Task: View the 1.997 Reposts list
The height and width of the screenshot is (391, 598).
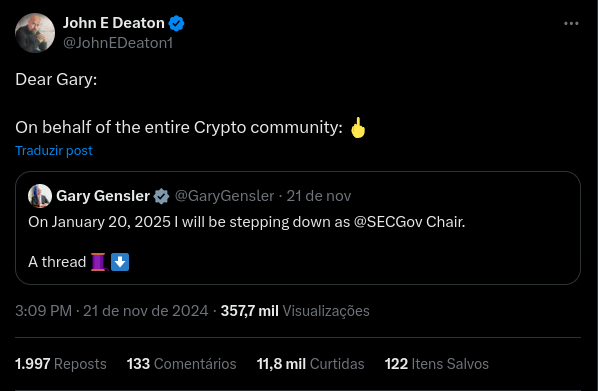Action: point(61,364)
